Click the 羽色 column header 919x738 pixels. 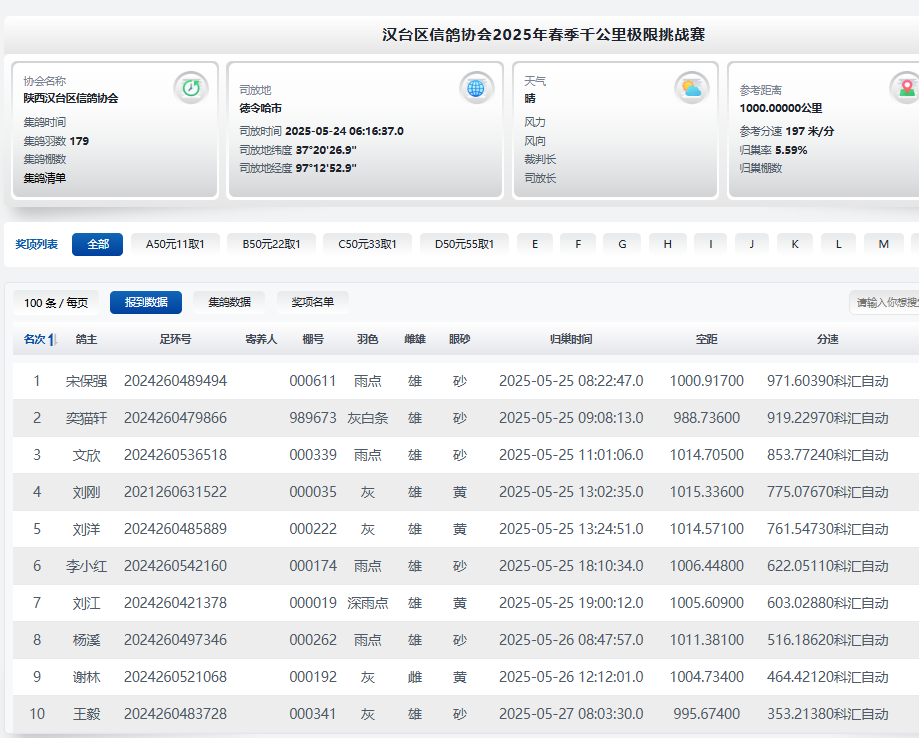click(367, 339)
